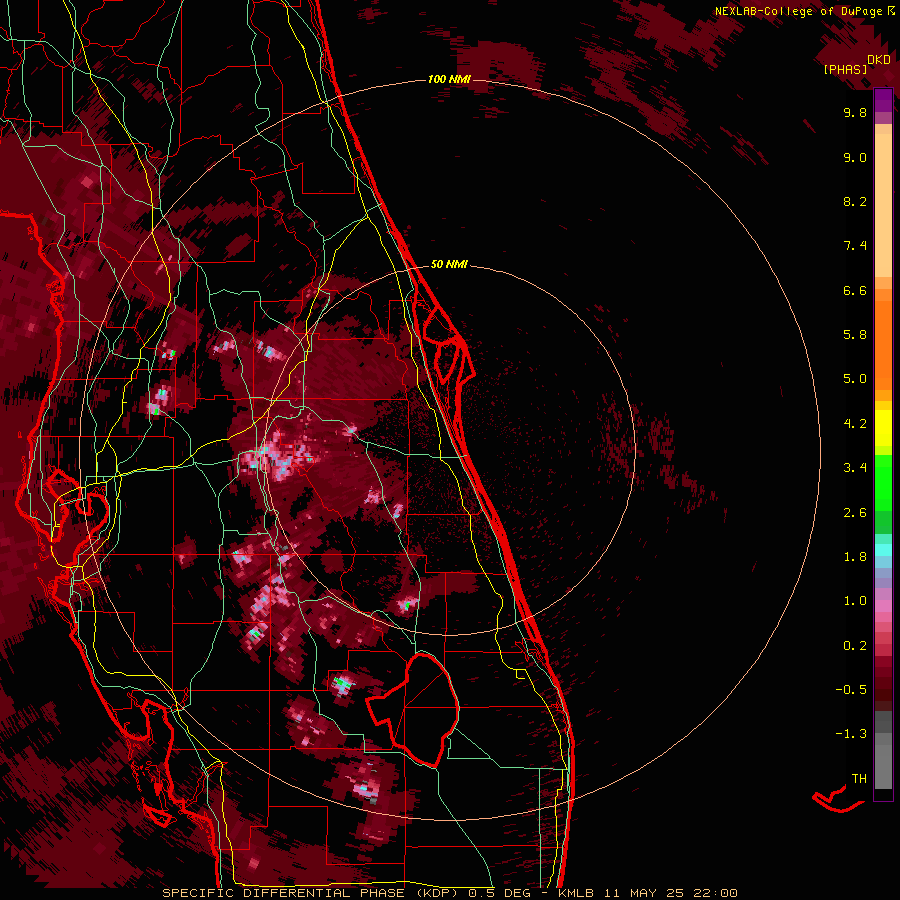Viewport: 900px width, 900px height.
Task: Click the cyan segment of the color bar
Action: point(883,550)
